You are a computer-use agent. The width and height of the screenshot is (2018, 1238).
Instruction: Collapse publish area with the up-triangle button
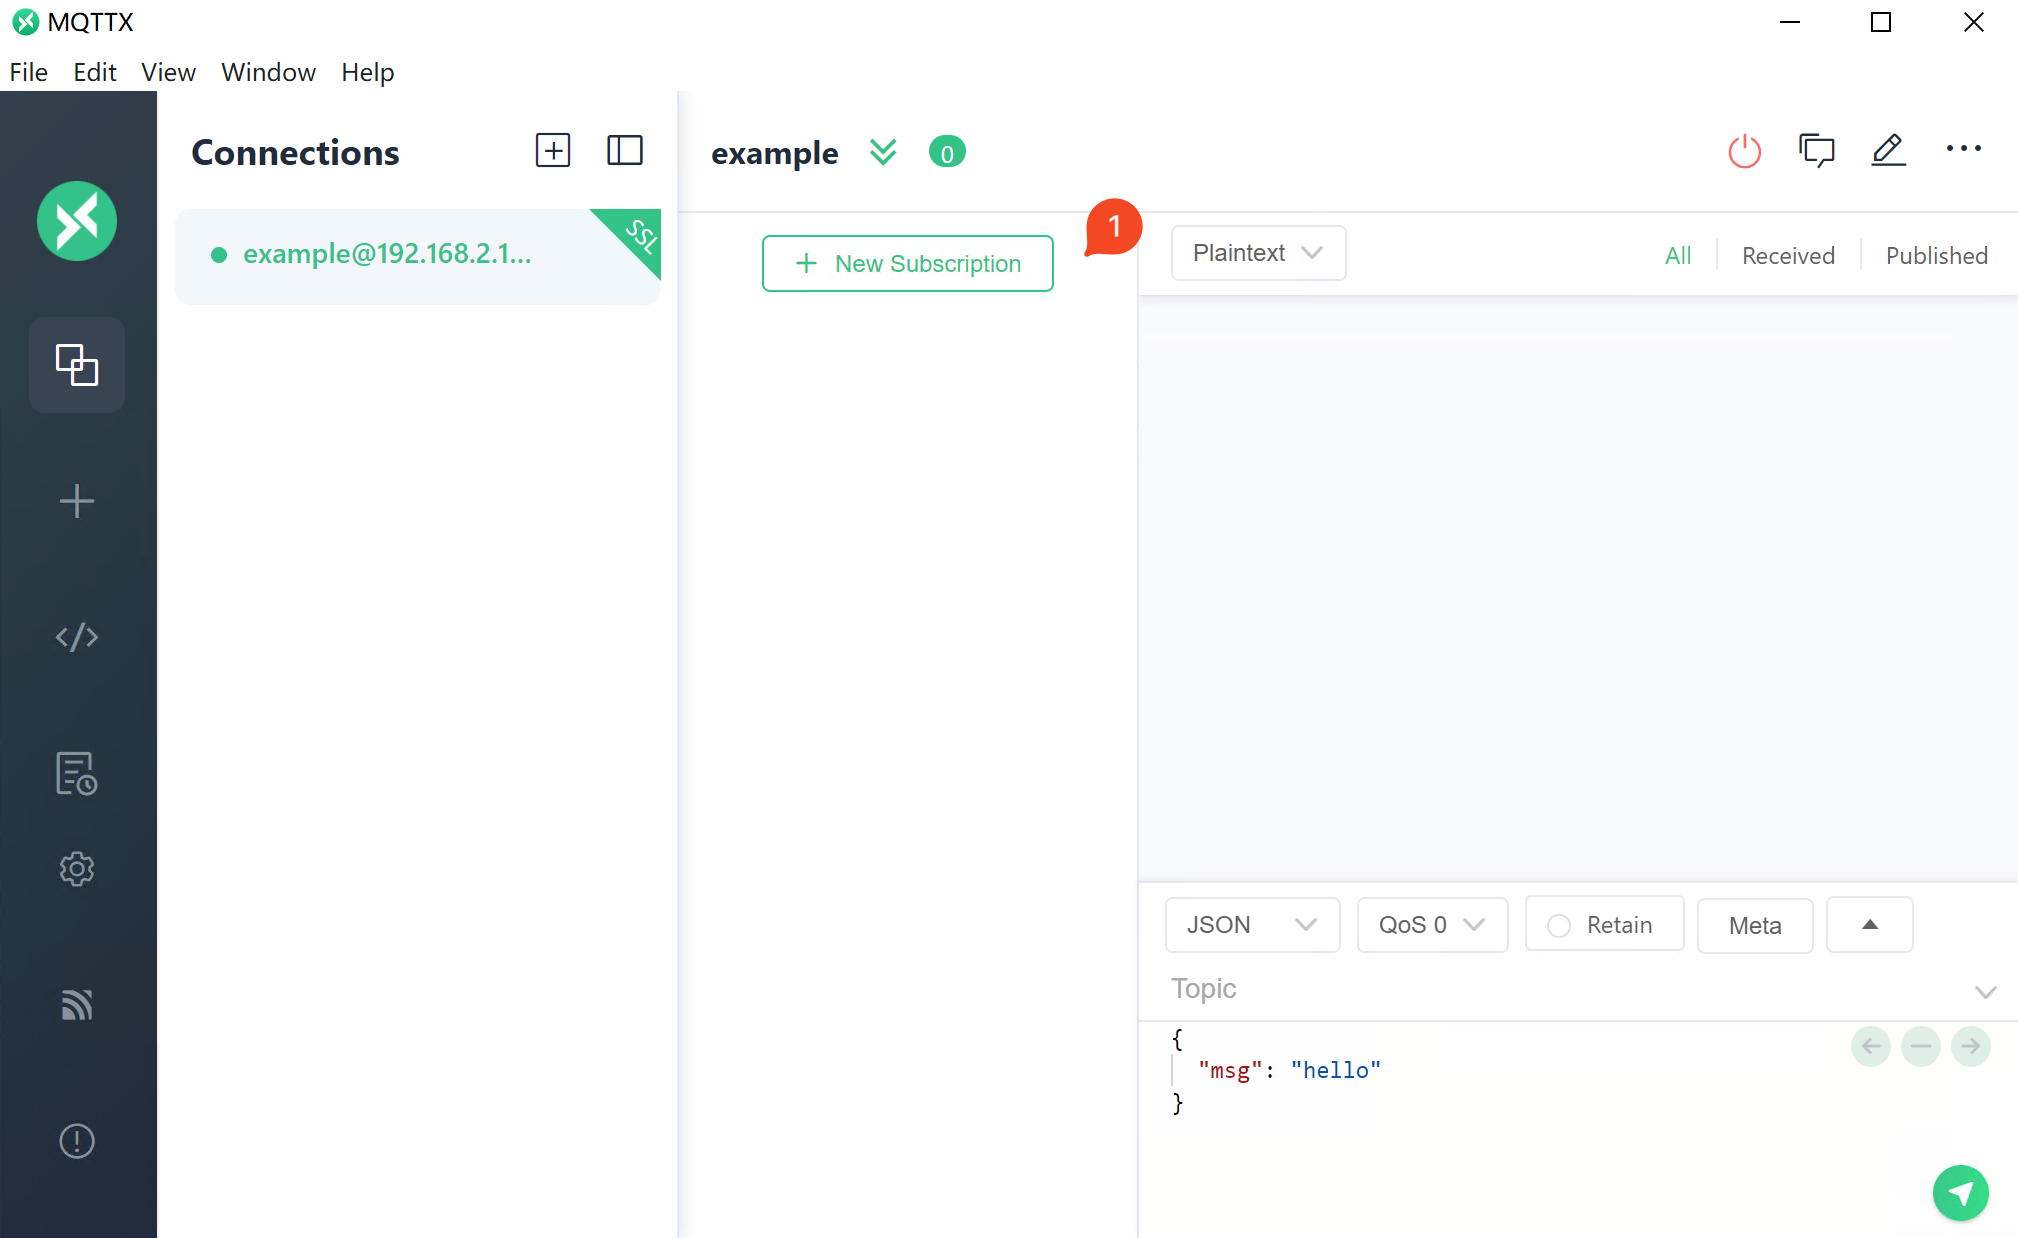1870,925
